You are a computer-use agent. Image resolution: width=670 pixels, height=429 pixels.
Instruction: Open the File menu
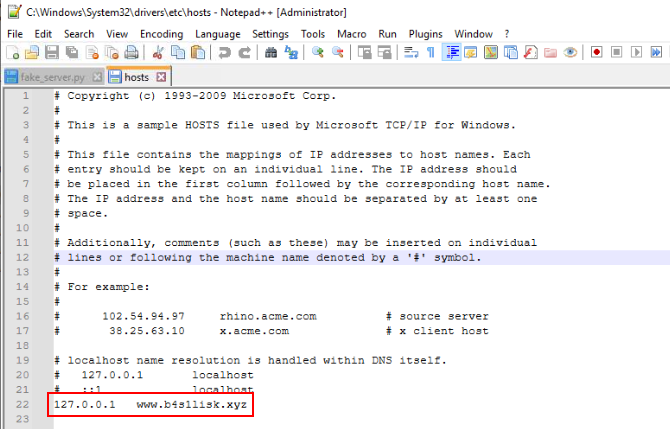coord(15,34)
